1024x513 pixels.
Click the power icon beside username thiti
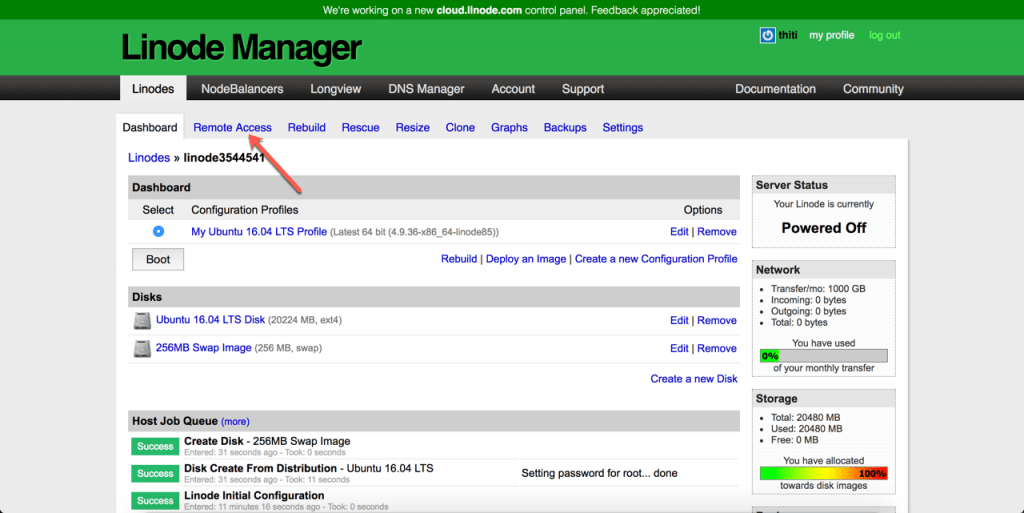coord(768,35)
